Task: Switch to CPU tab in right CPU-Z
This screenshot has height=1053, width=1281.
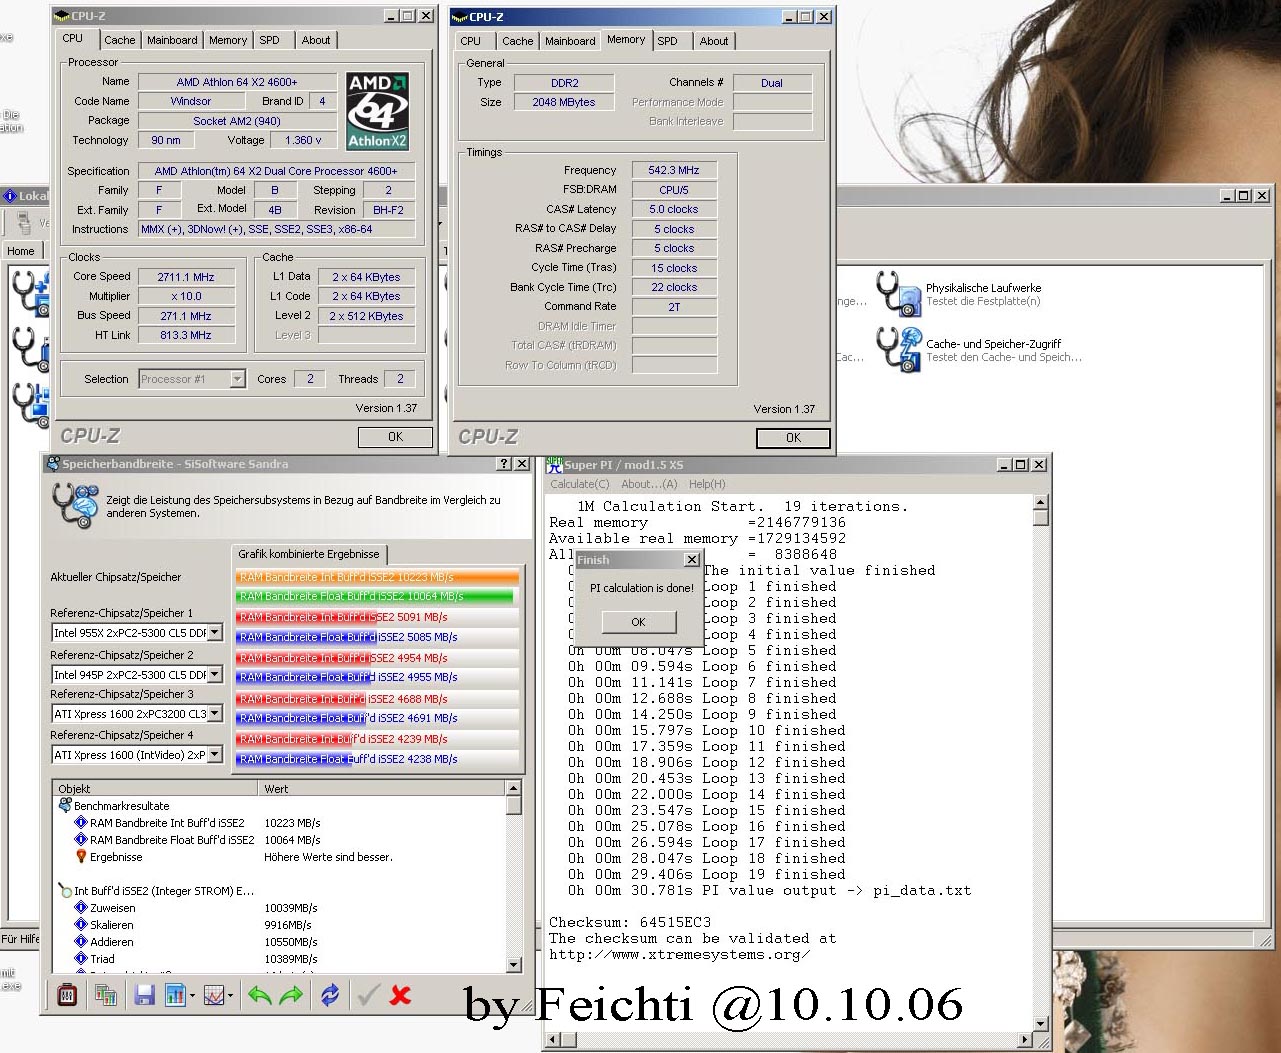Action: pos(471,41)
